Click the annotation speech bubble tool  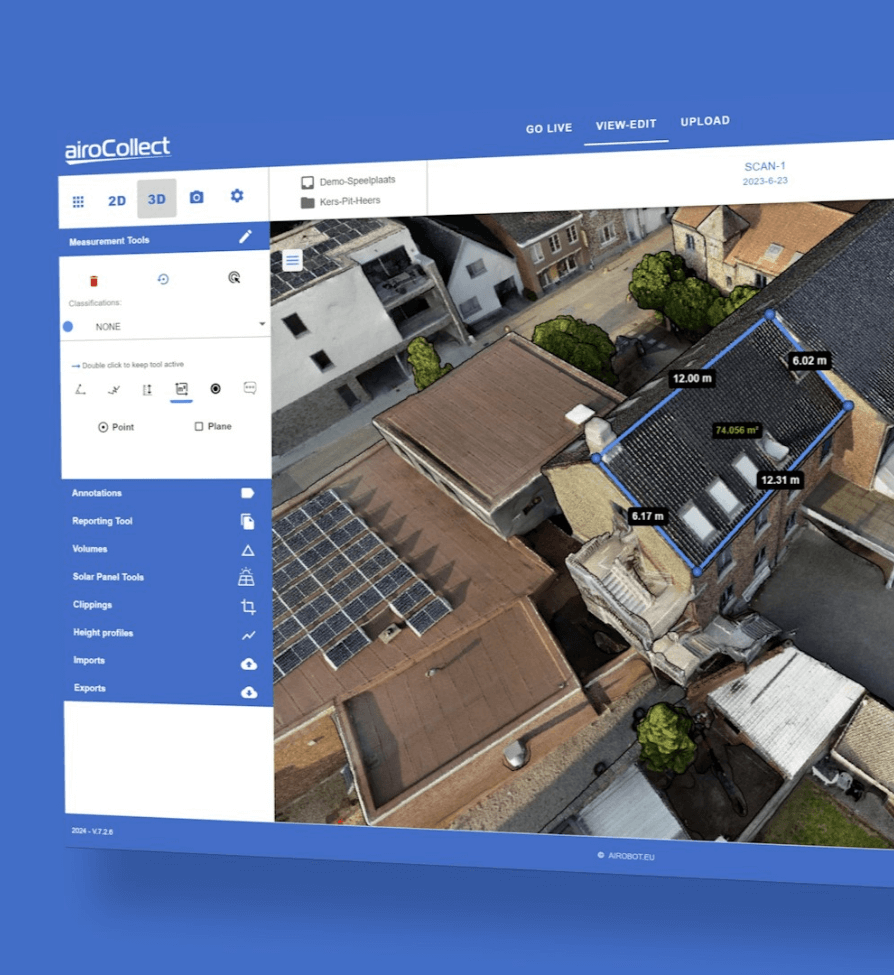tap(250, 388)
